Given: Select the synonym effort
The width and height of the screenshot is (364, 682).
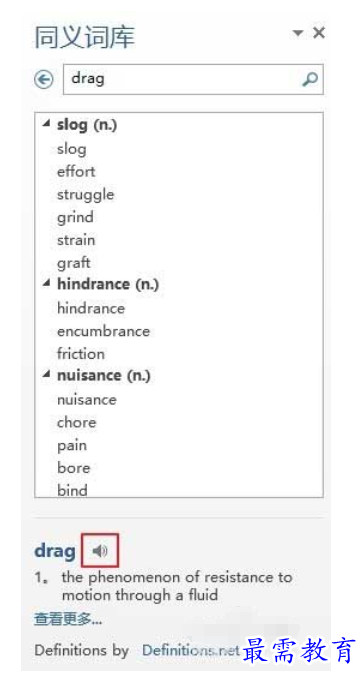Looking at the screenshot, I should pyautogui.click(x=76, y=171).
